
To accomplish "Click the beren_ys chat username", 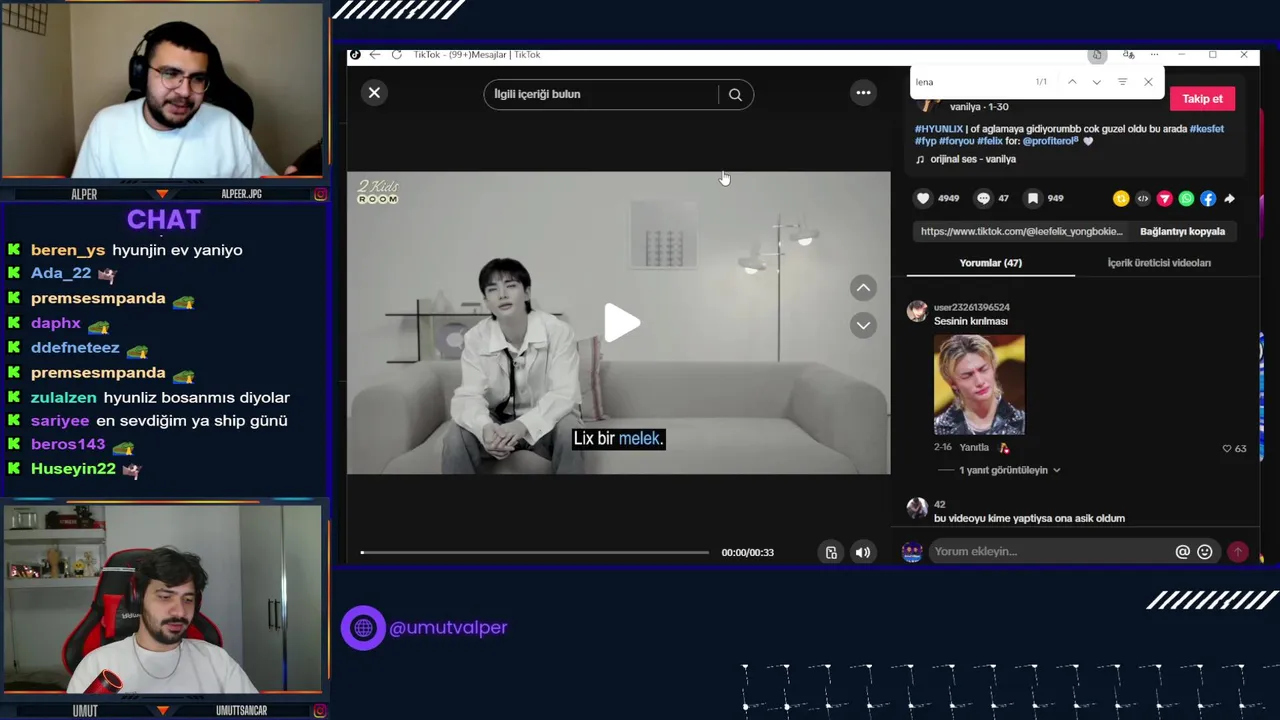I will click(68, 250).
